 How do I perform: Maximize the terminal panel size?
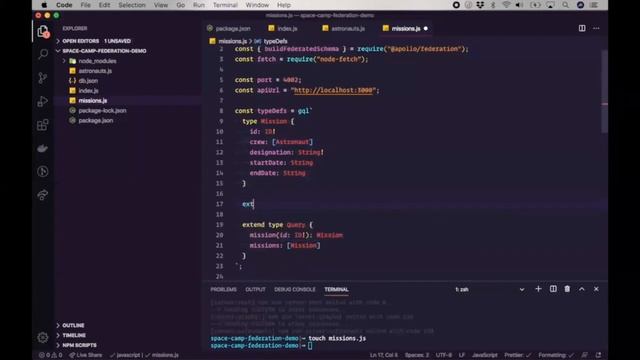coord(582,289)
